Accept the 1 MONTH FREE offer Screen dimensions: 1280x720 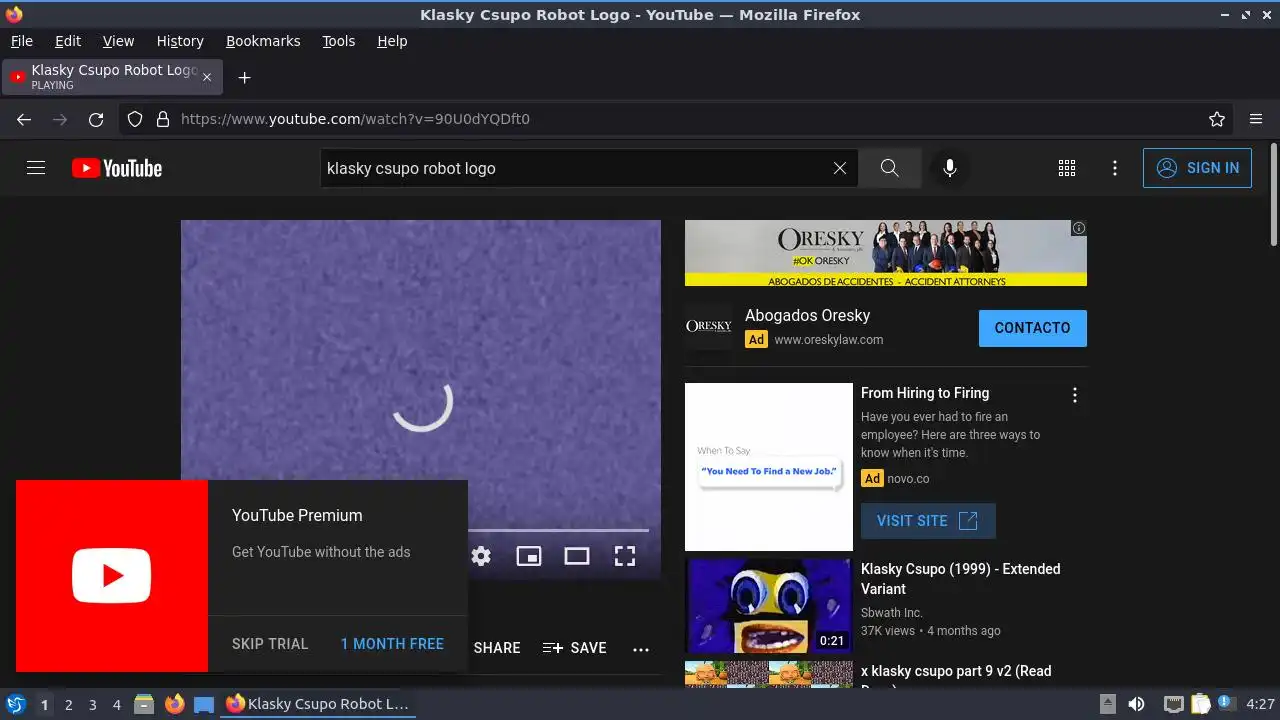[x=392, y=644]
